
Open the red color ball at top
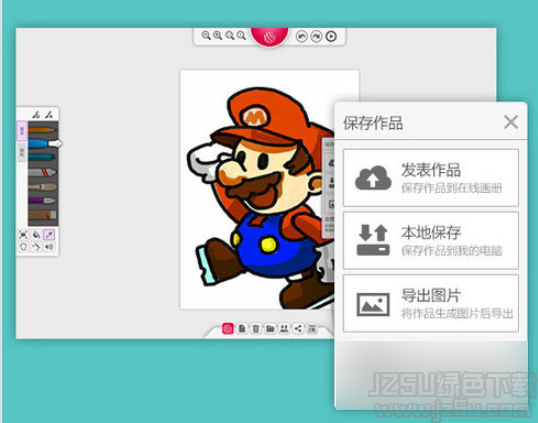tap(269, 36)
